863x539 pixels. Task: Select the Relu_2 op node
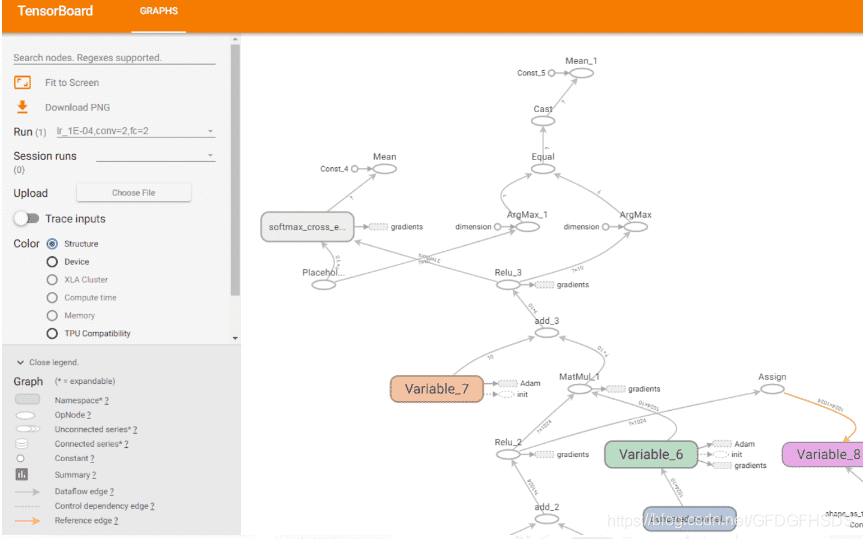(508, 454)
